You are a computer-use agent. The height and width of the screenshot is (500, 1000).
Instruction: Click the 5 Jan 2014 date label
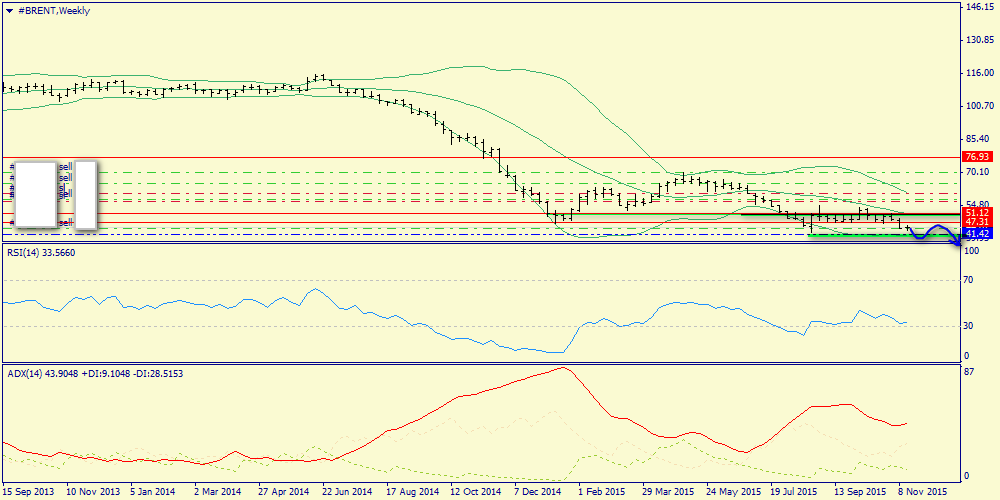pyautogui.click(x=155, y=492)
